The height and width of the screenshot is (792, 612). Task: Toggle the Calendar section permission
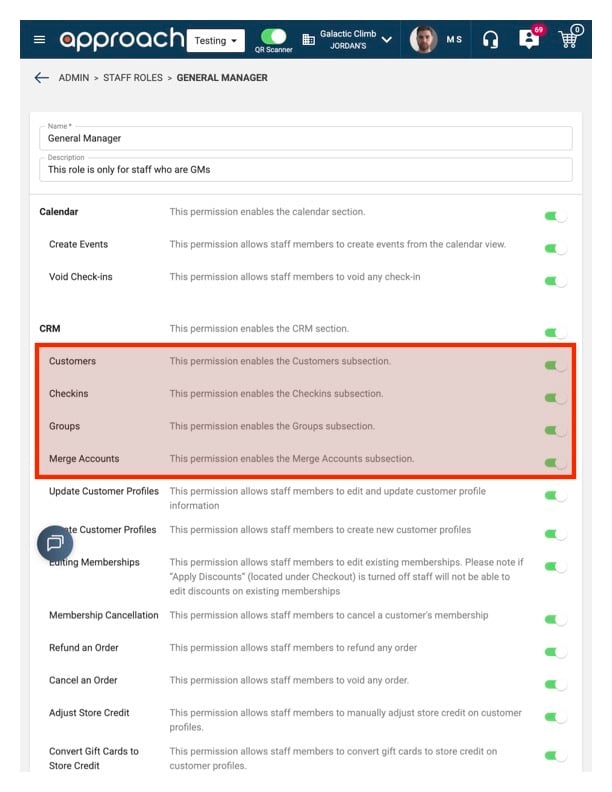[555, 216]
